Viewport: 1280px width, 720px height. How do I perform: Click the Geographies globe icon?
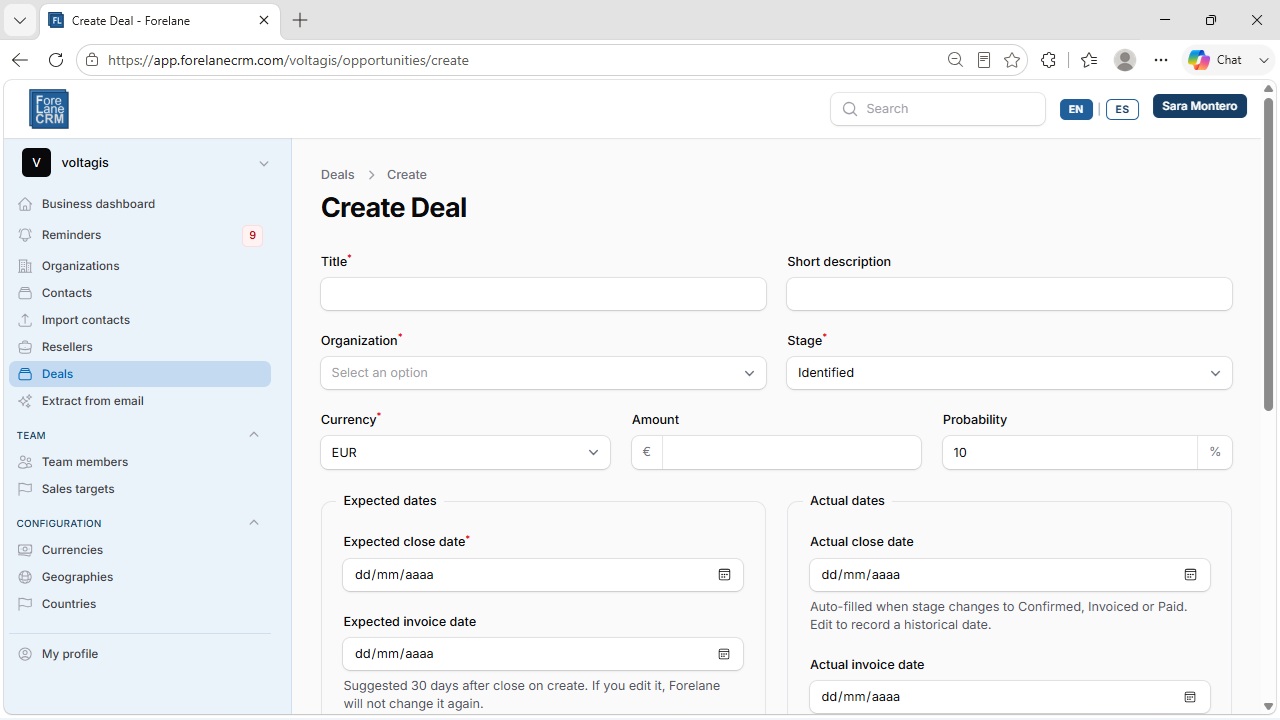point(25,577)
